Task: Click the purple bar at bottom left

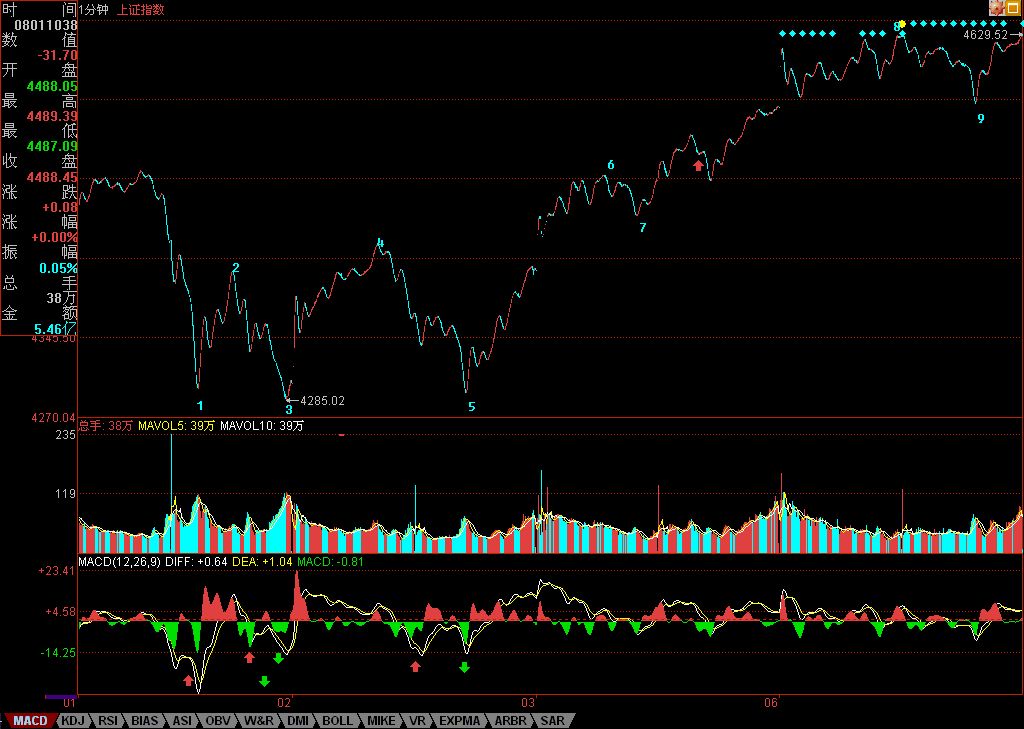Action: (x=61, y=696)
